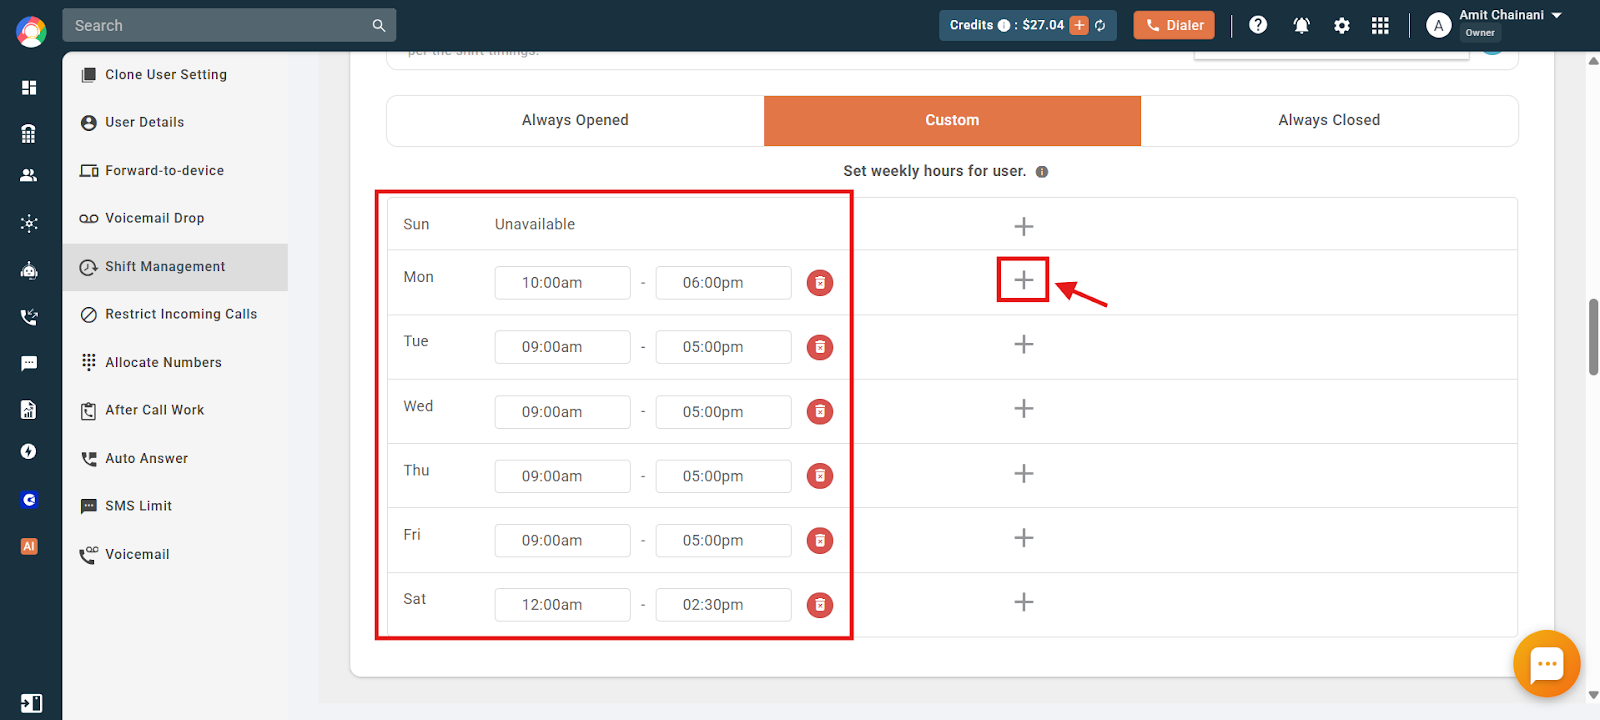Refresh the credits balance

coord(1100,25)
